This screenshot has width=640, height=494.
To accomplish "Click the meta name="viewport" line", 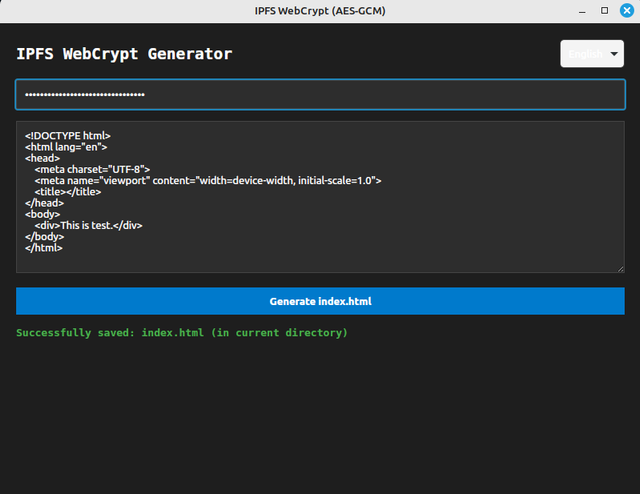I will 208,180.
